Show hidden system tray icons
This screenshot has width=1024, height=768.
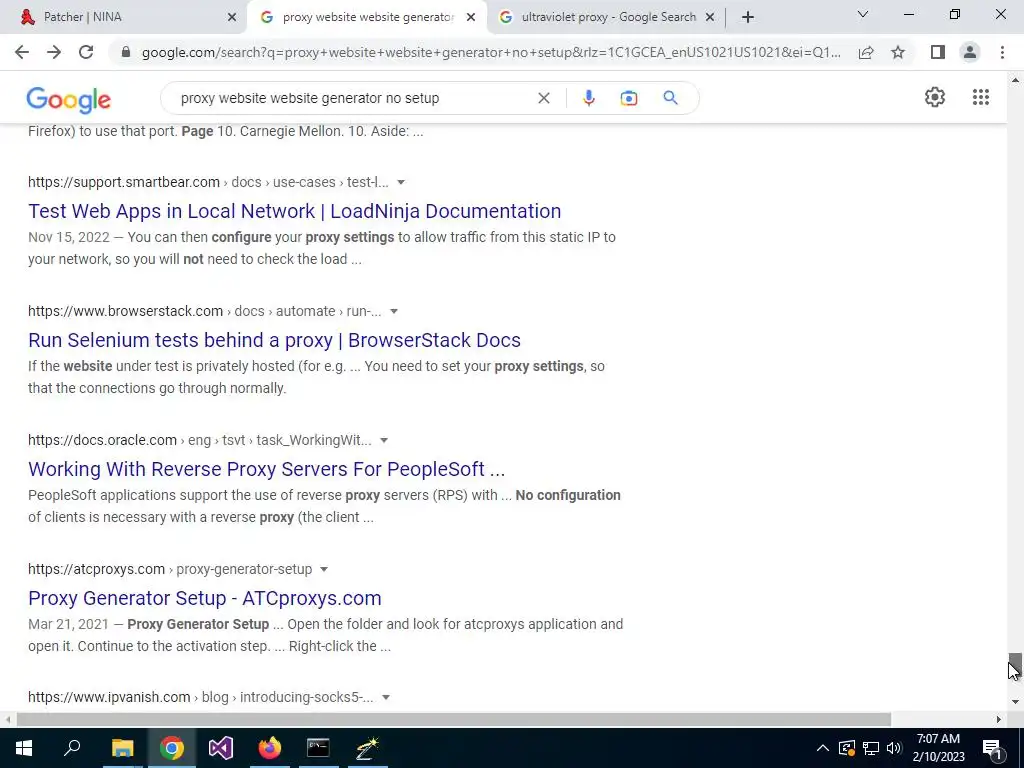[x=823, y=748]
